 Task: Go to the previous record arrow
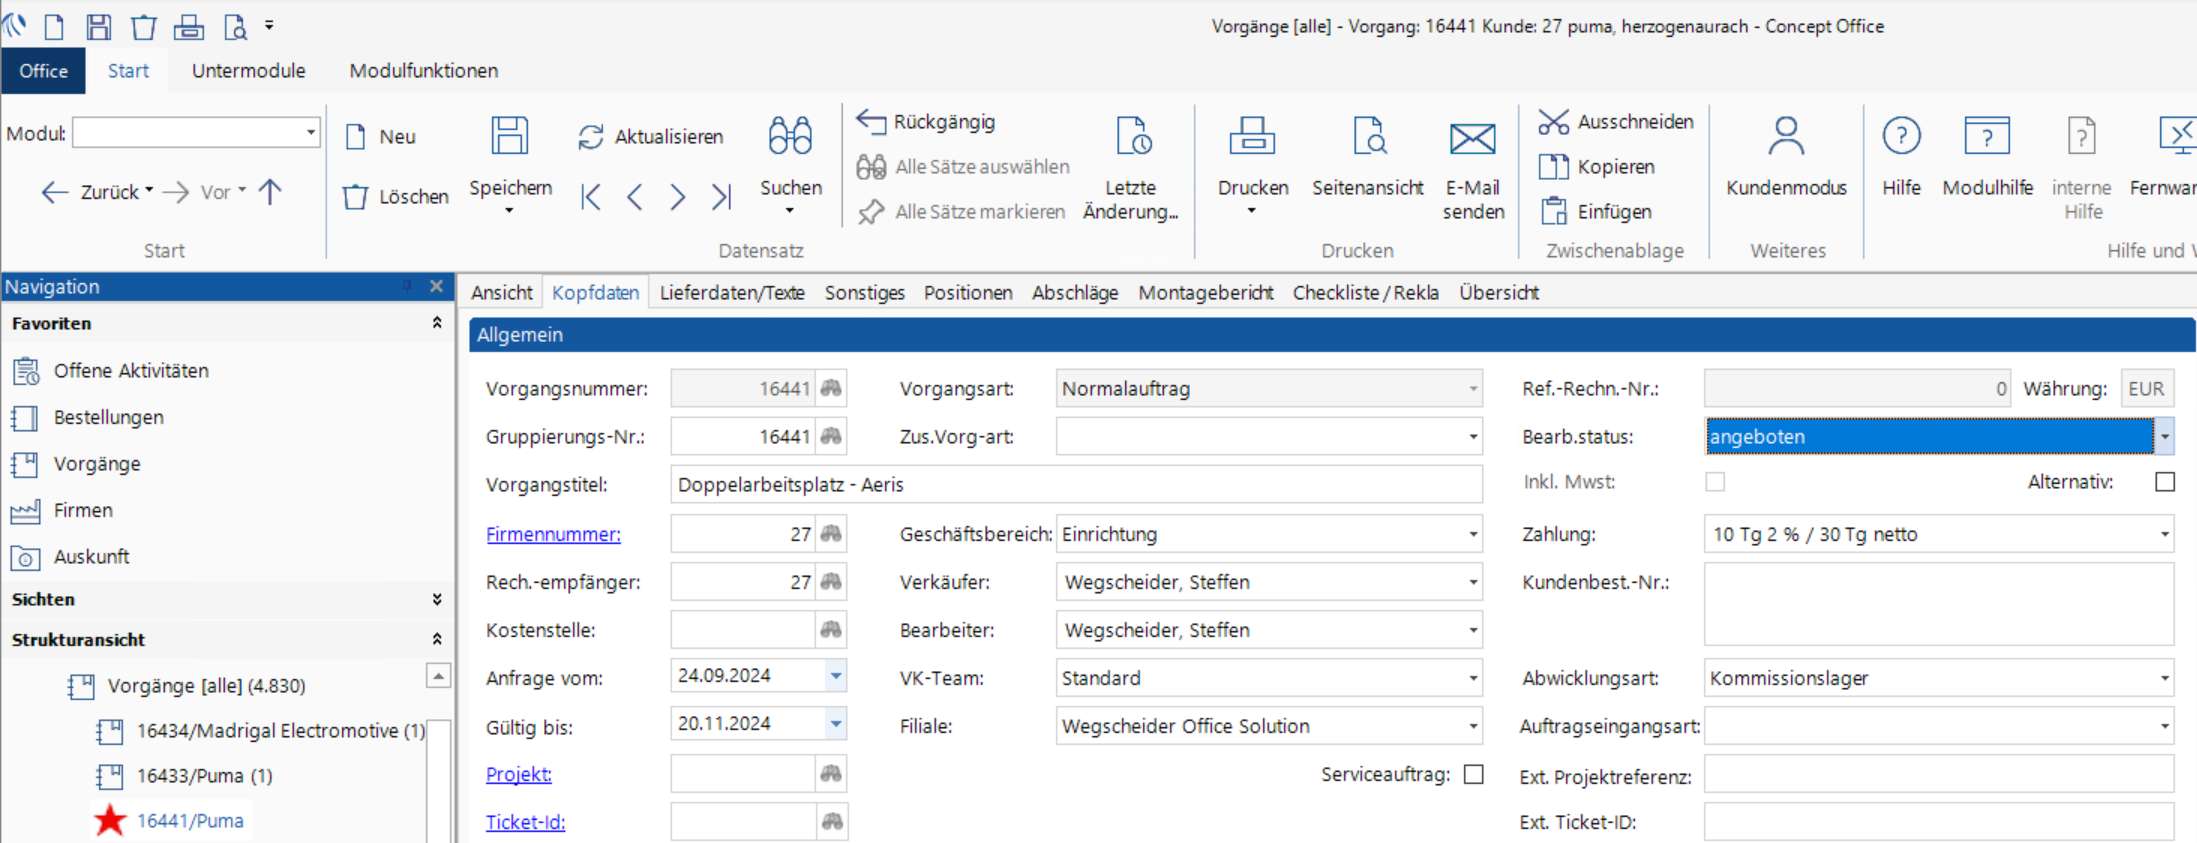[x=634, y=197]
